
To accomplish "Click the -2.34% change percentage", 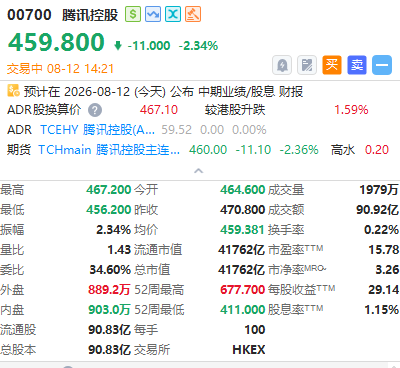I will coord(198,46).
